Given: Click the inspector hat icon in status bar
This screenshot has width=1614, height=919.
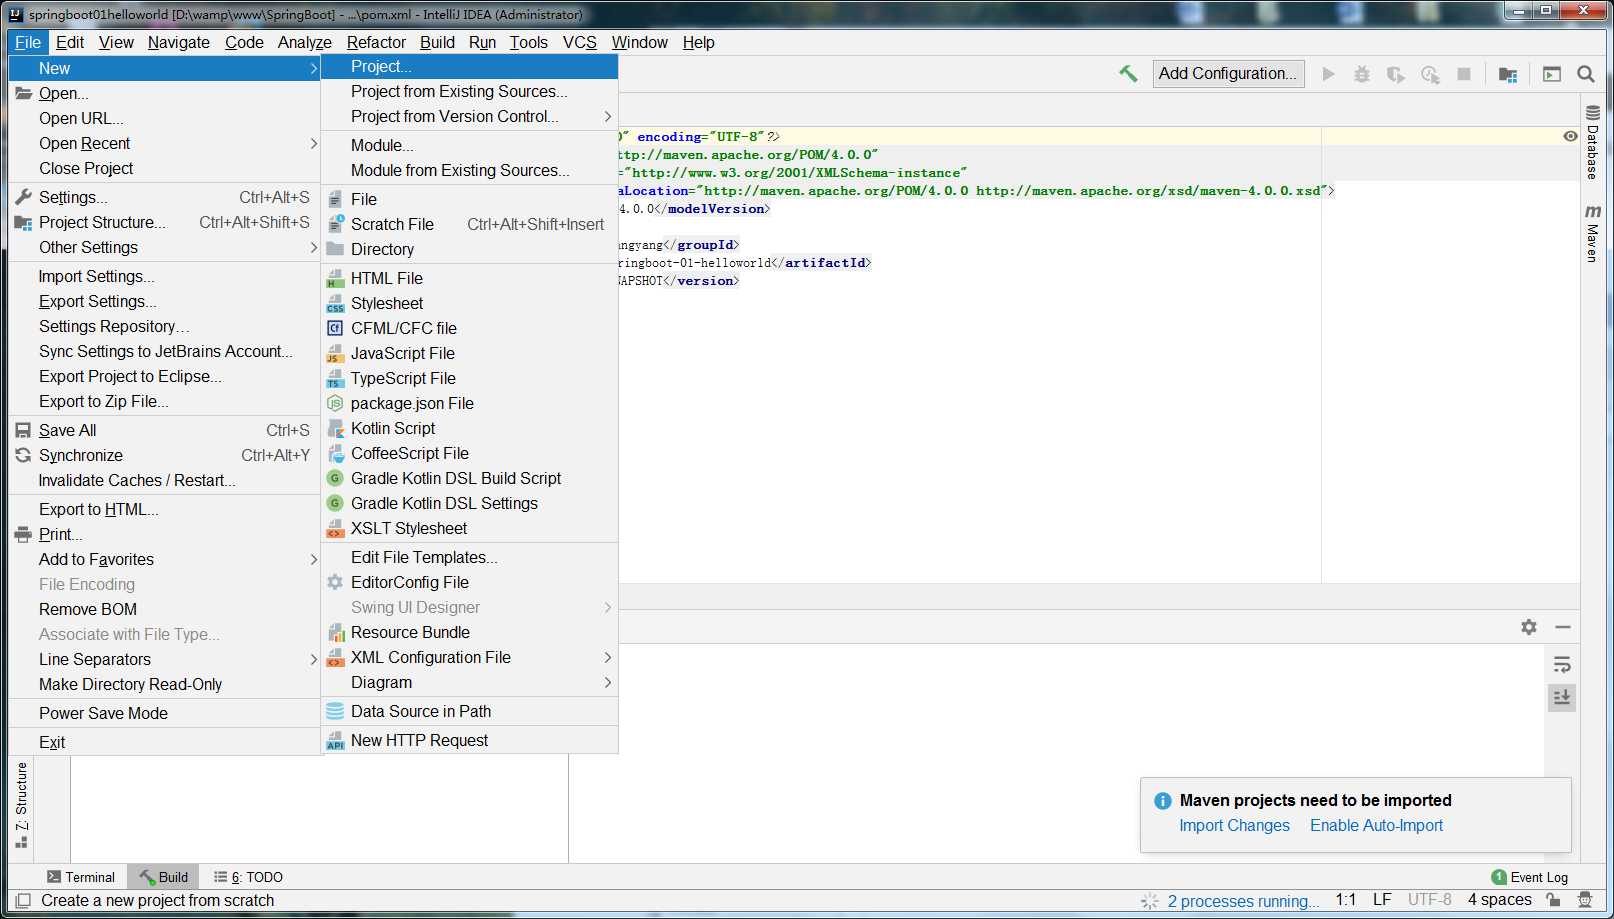Looking at the screenshot, I should point(1585,900).
